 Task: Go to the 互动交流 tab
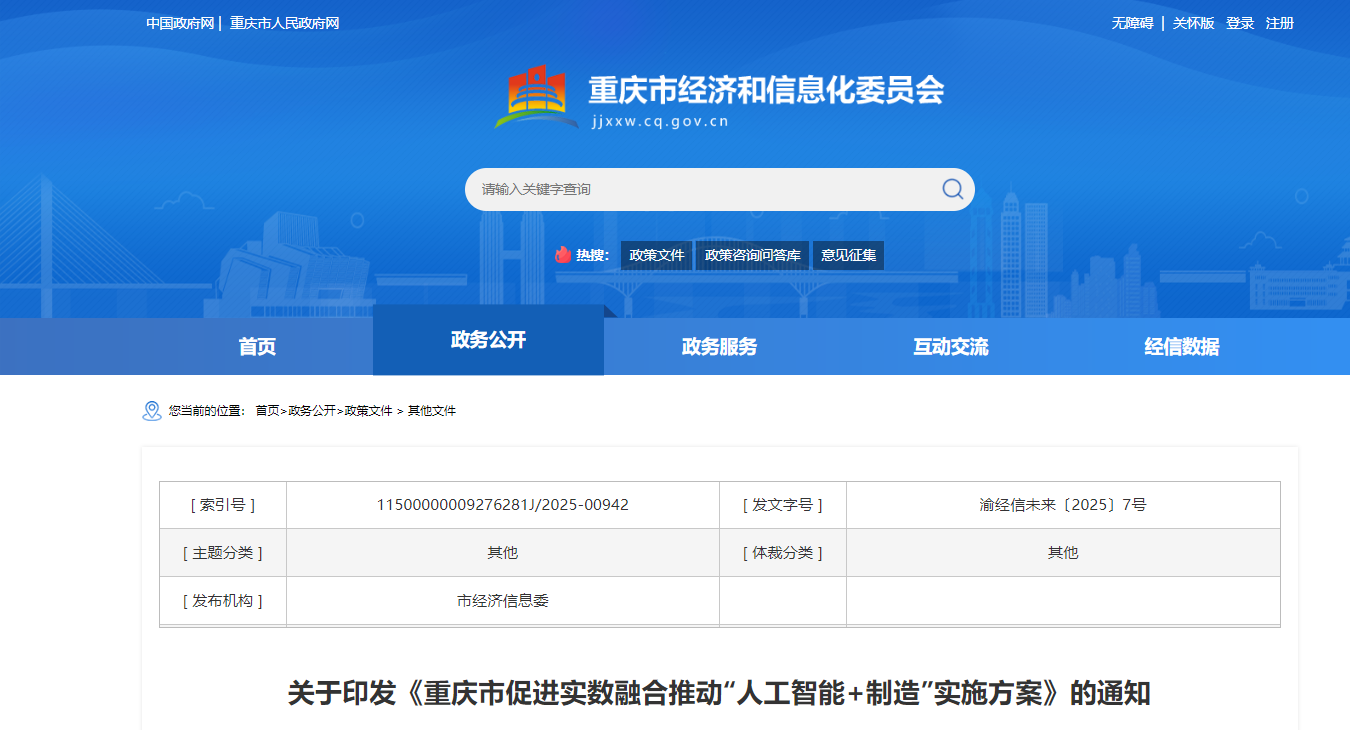coord(950,347)
